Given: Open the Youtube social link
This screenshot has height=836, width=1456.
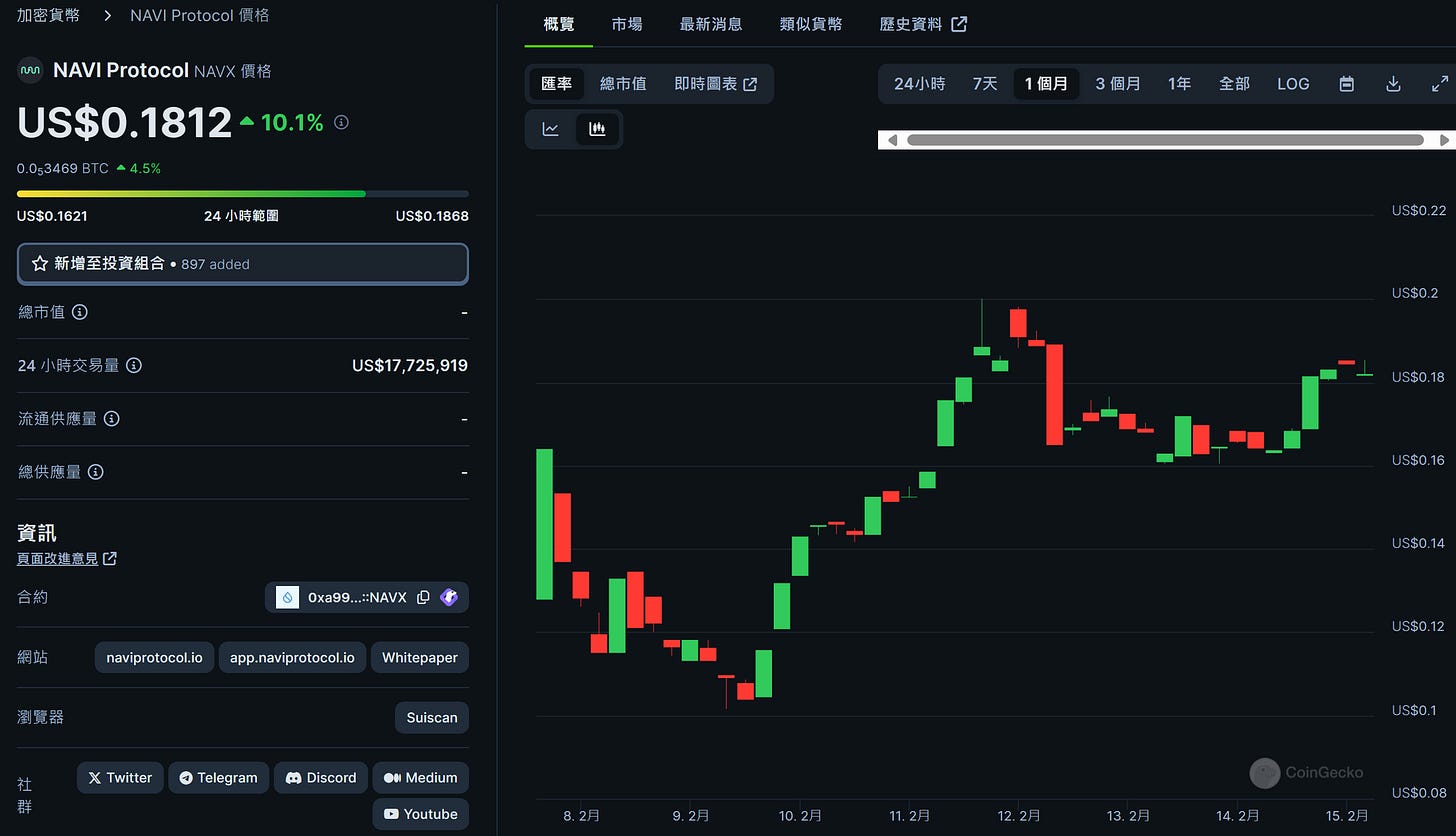Looking at the screenshot, I should [x=420, y=814].
